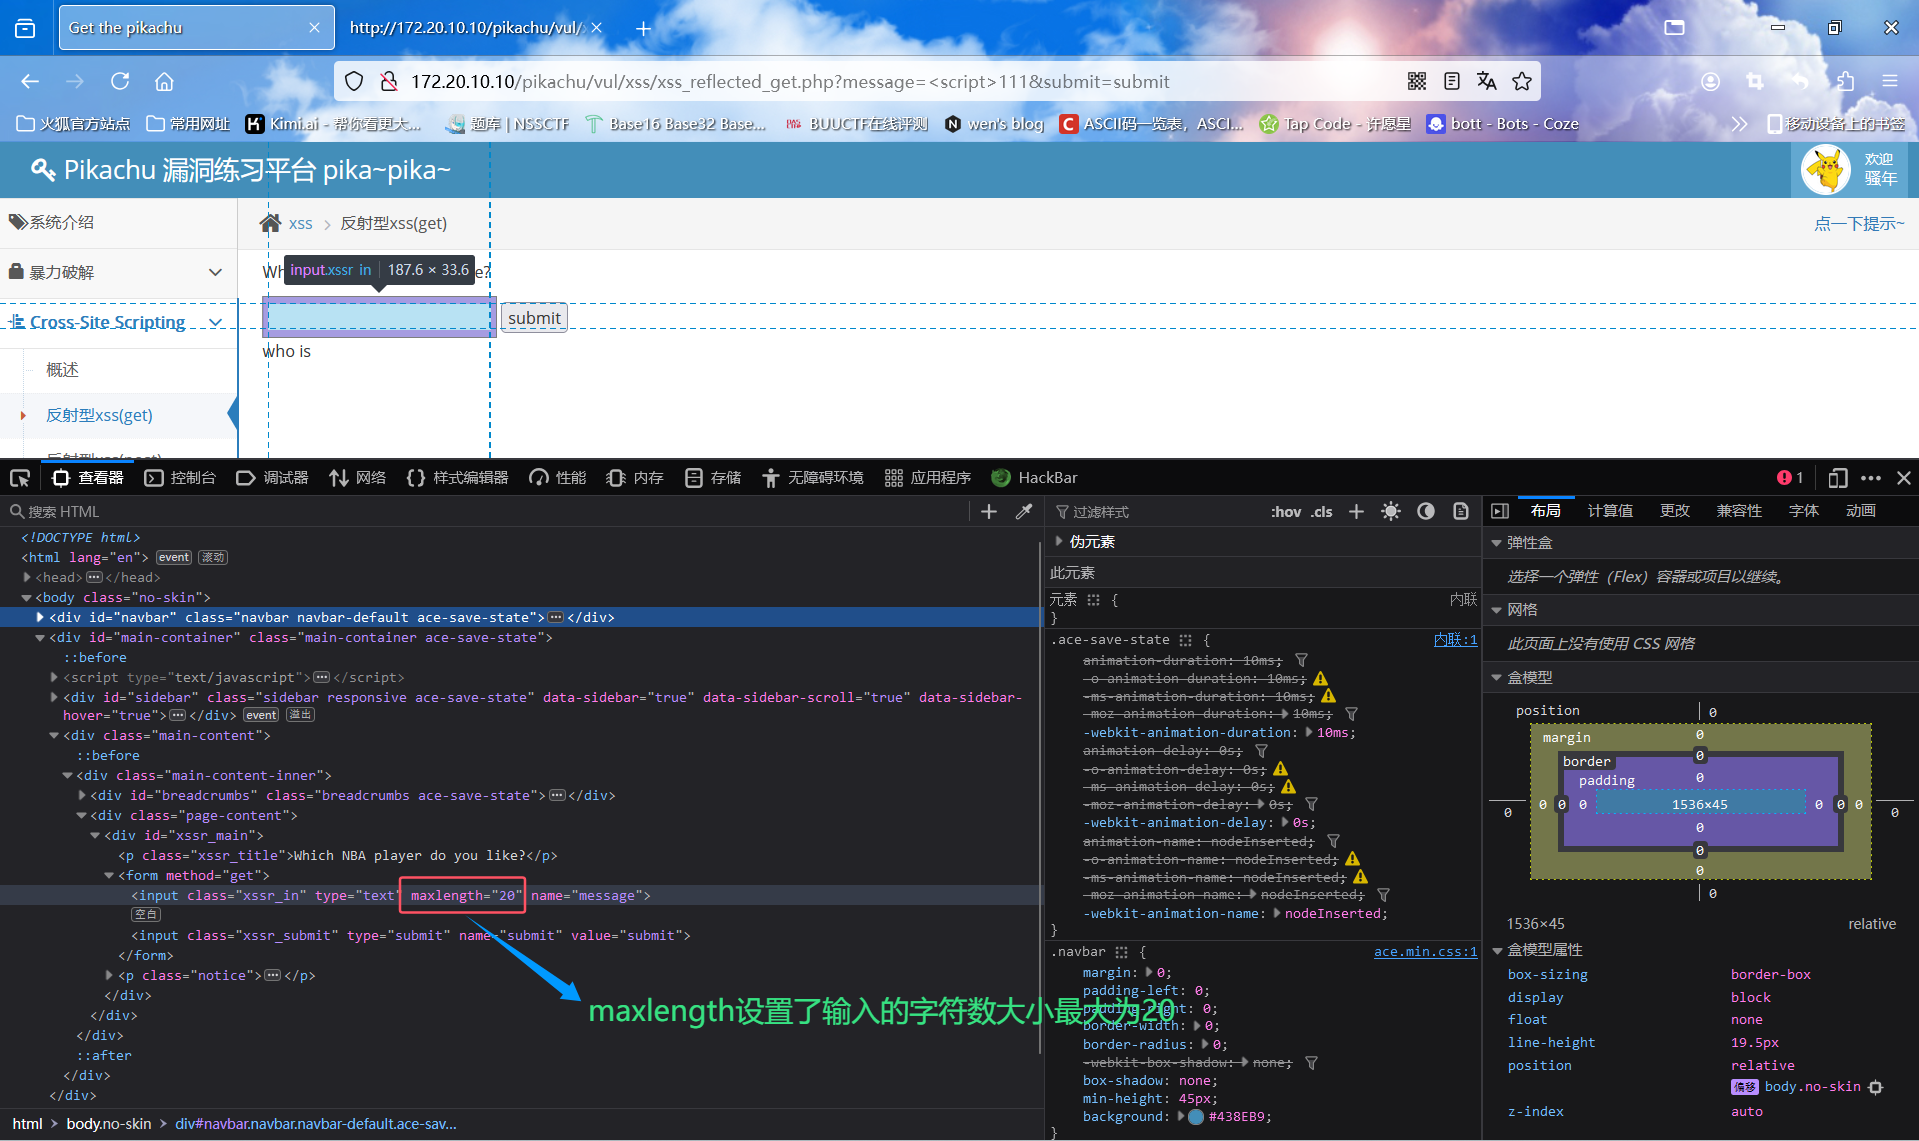1919x1141 pixels.
Task: Collapse the 弹性盒 section
Action: pyautogui.click(x=1497, y=543)
